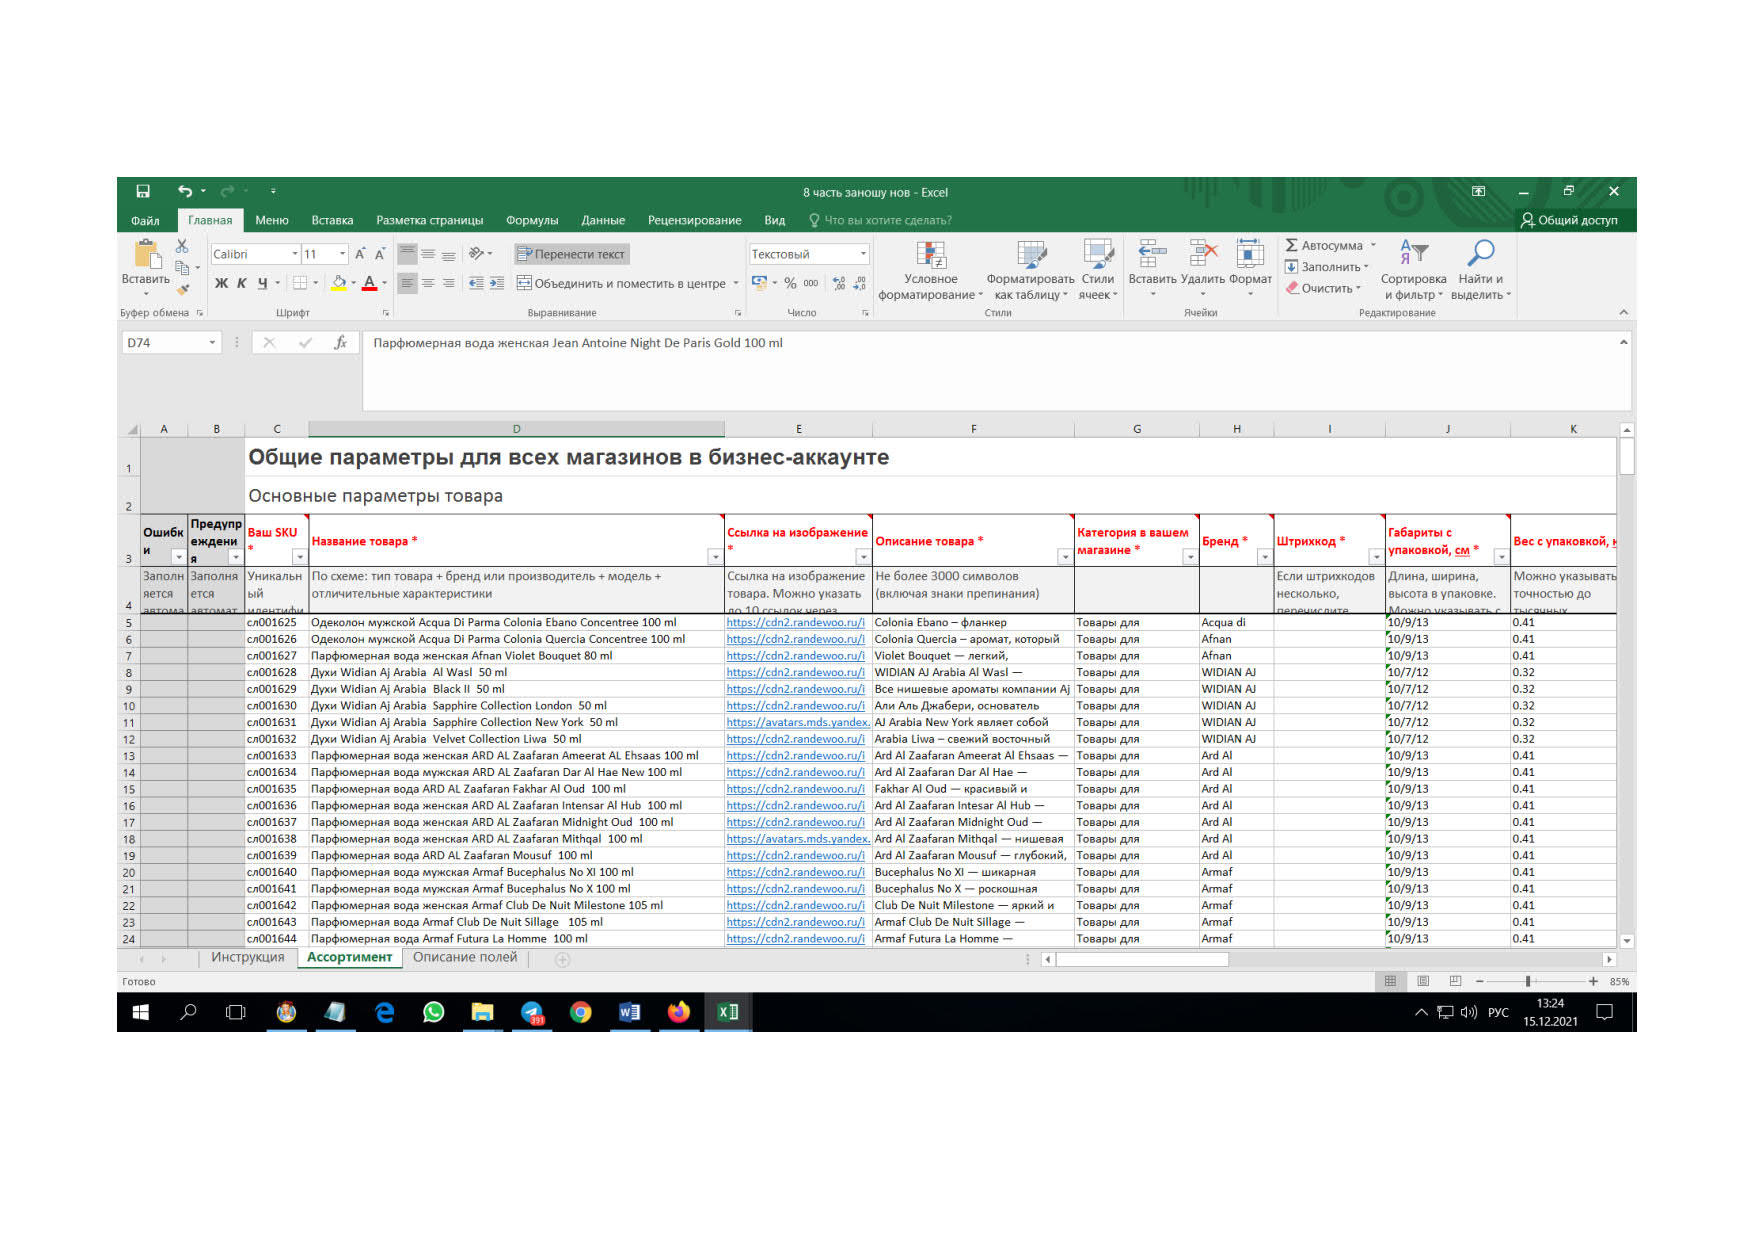1754x1240 pixels.
Task: Switch to the Формулы ribbon tab
Action: [x=532, y=220]
